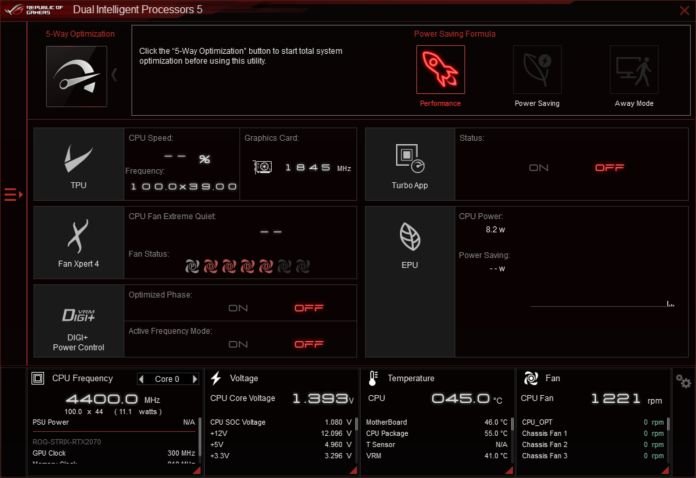Select previous core with the left arrow
The image size is (696, 478).
141,379
